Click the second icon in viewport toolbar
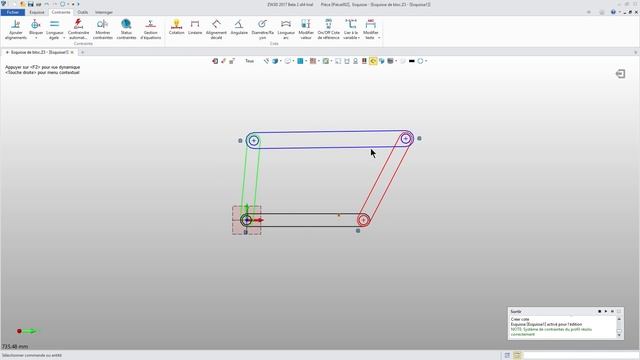640x360 pixels. [x=223, y=61]
